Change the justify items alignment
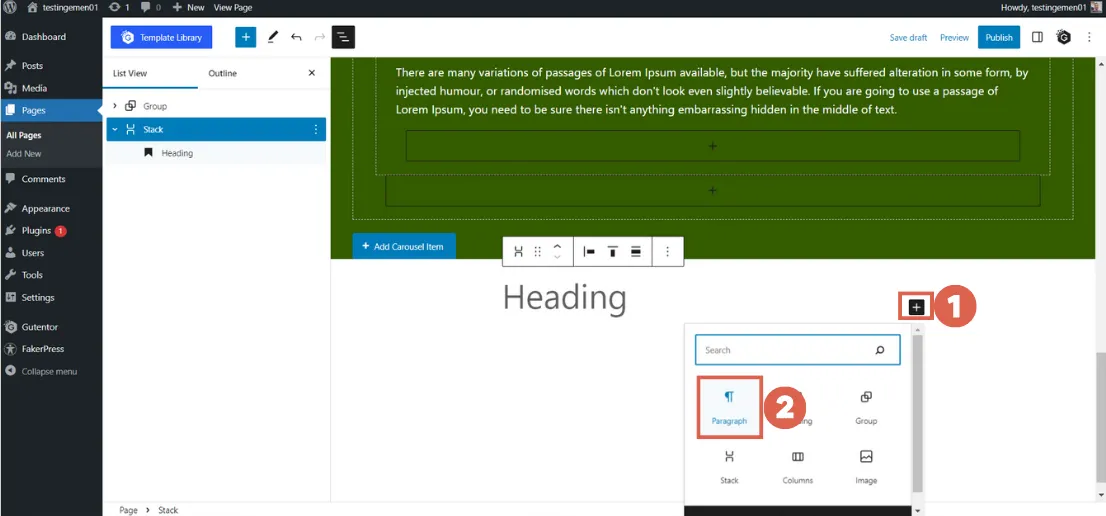 (589, 252)
